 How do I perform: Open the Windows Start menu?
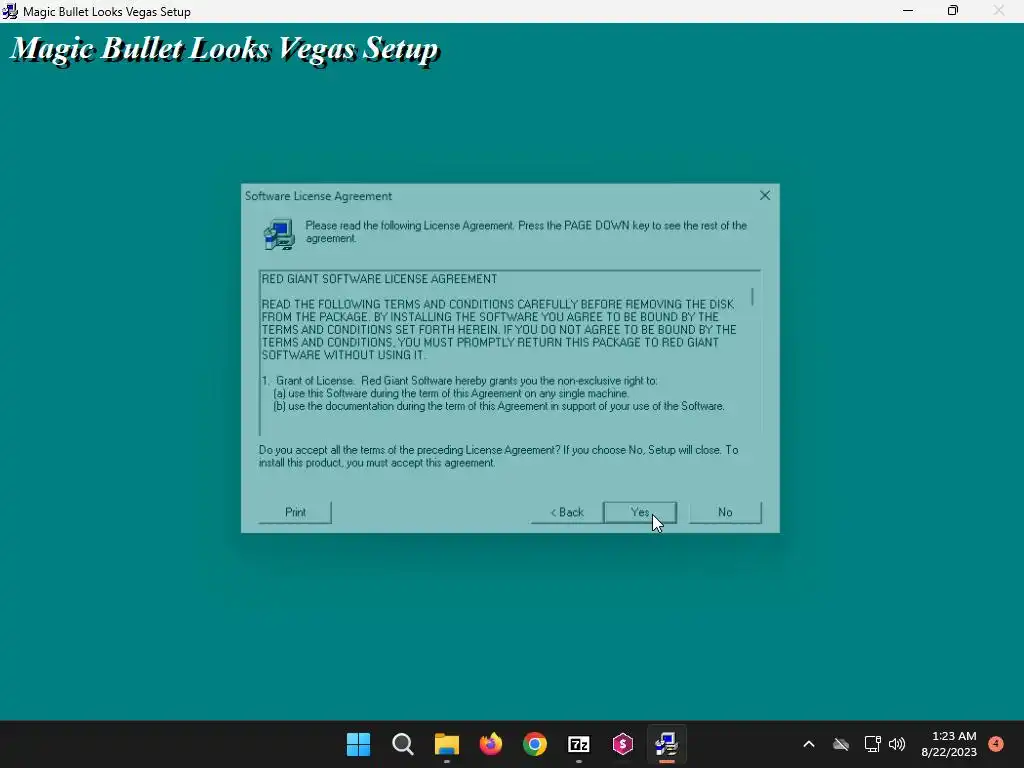pyautogui.click(x=359, y=744)
